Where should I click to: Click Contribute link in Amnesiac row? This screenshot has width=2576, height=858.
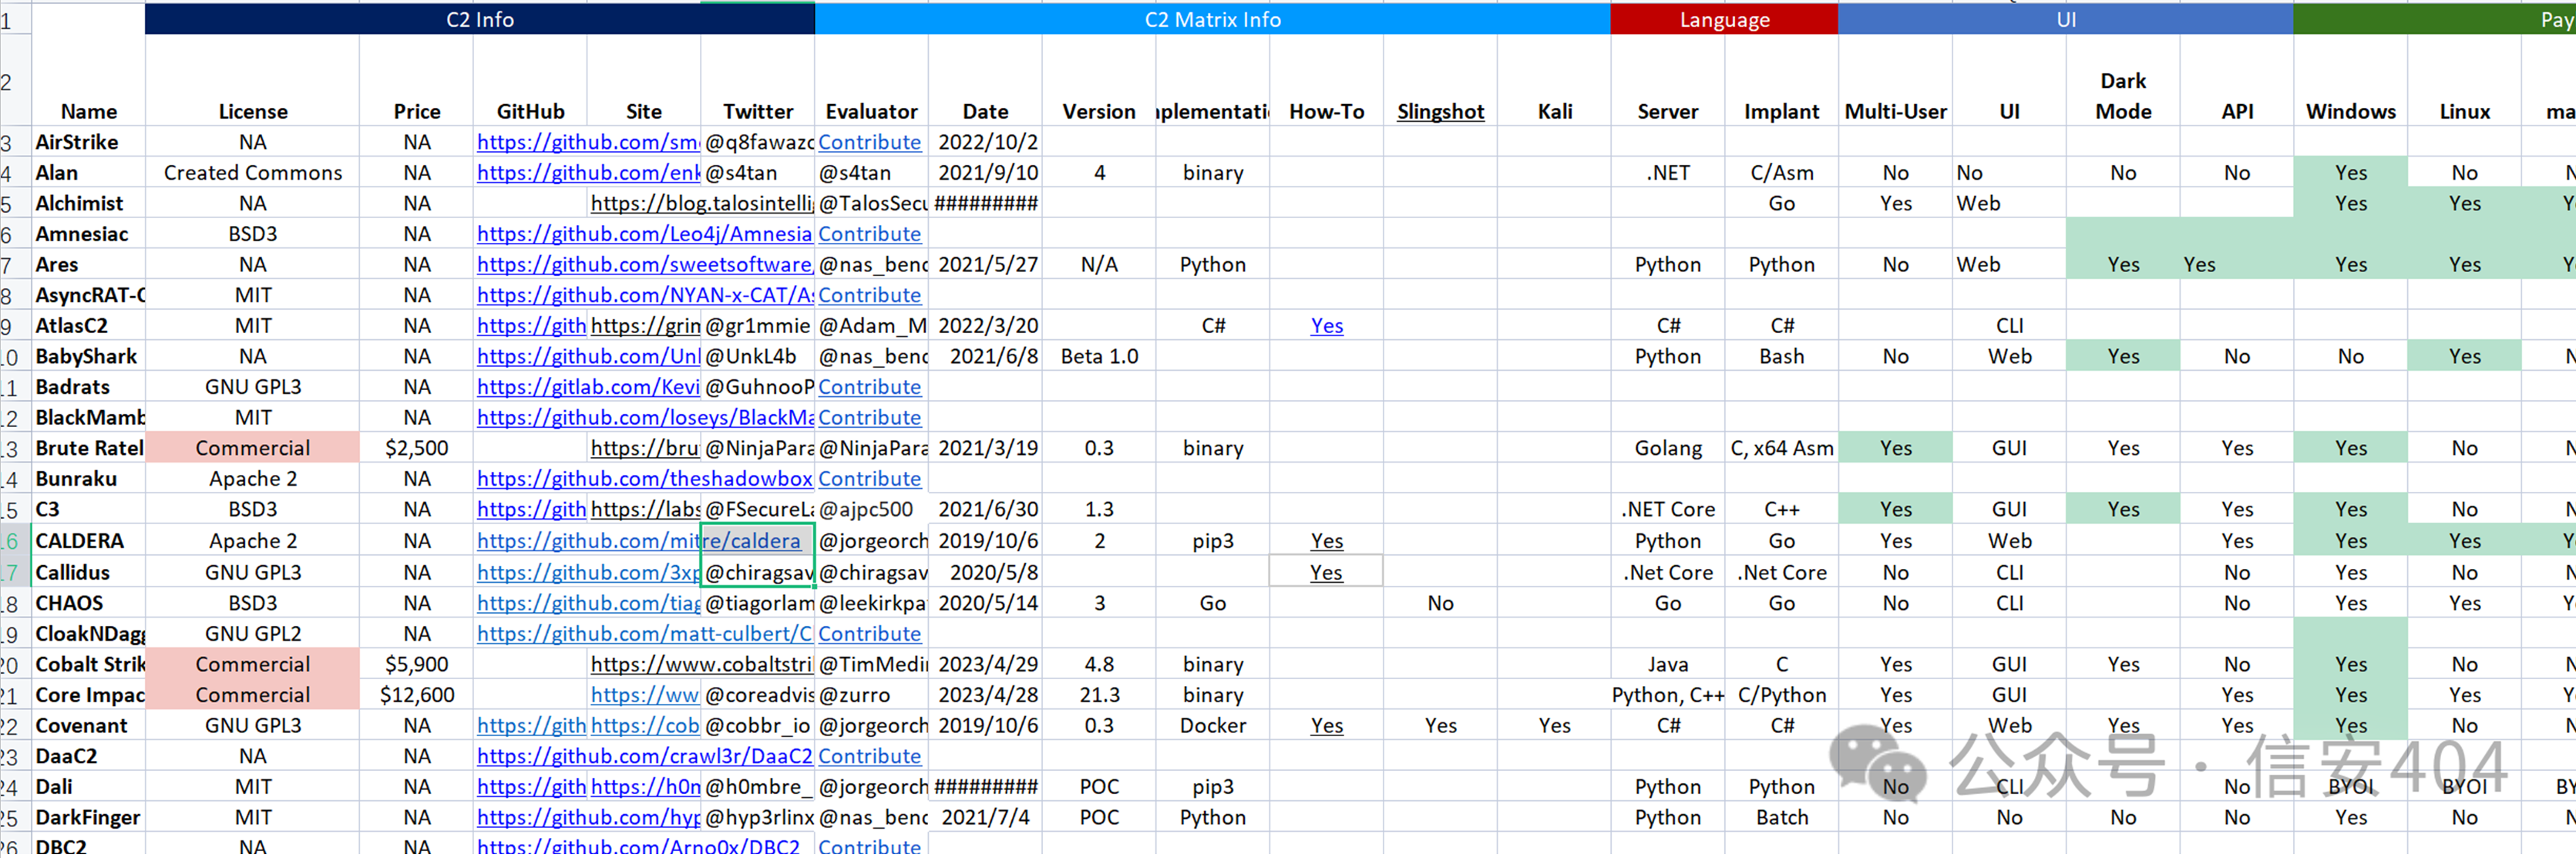[x=869, y=234]
